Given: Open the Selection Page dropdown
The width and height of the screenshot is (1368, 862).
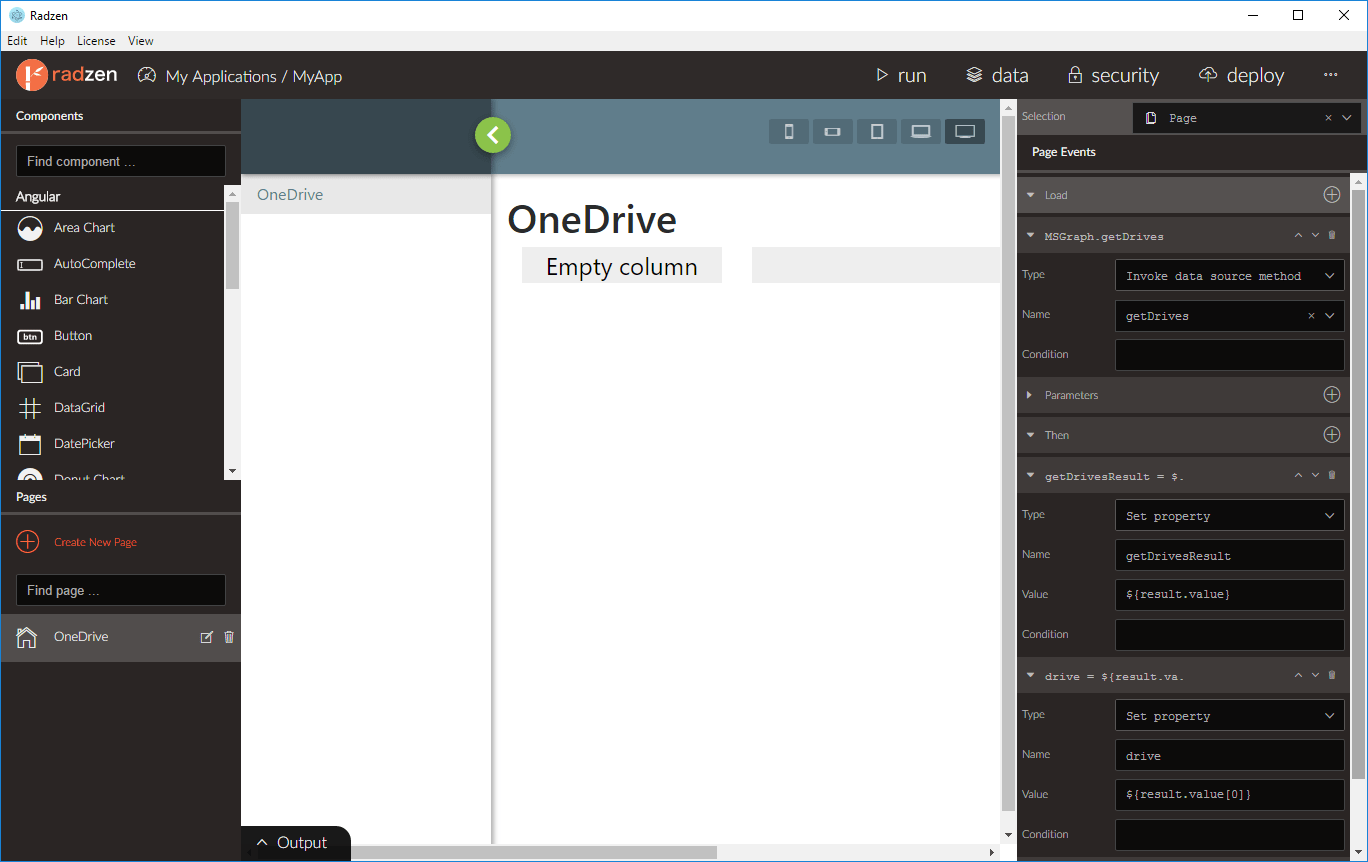Looking at the screenshot, I should coord(1346,118).
